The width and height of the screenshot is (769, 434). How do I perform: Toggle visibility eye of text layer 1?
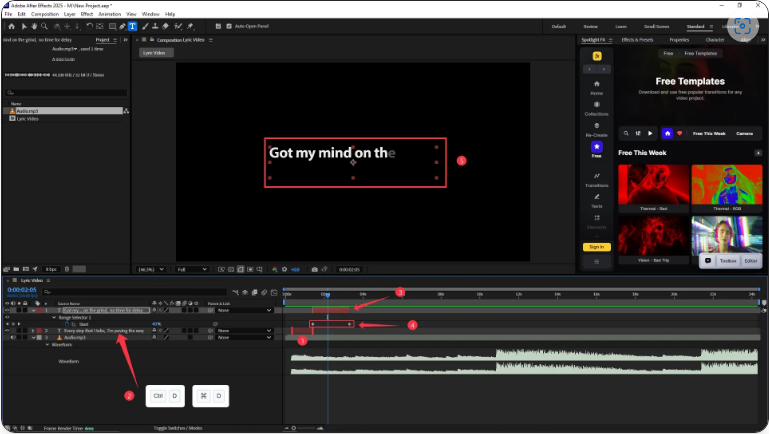[7, 310]
